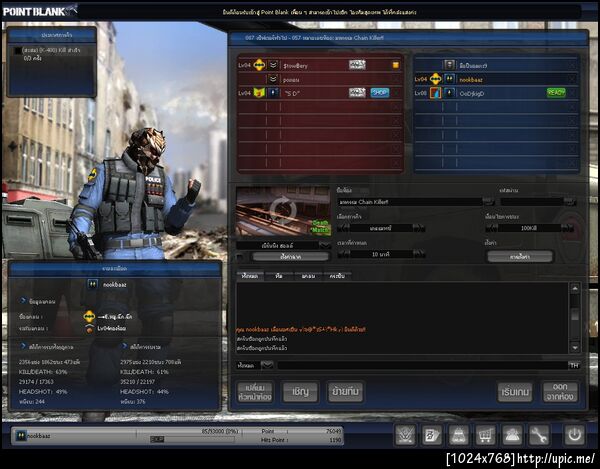Click the green READY badge on OoD§xgD row
This screenshot has height=469, width=600.
[556, 93]
